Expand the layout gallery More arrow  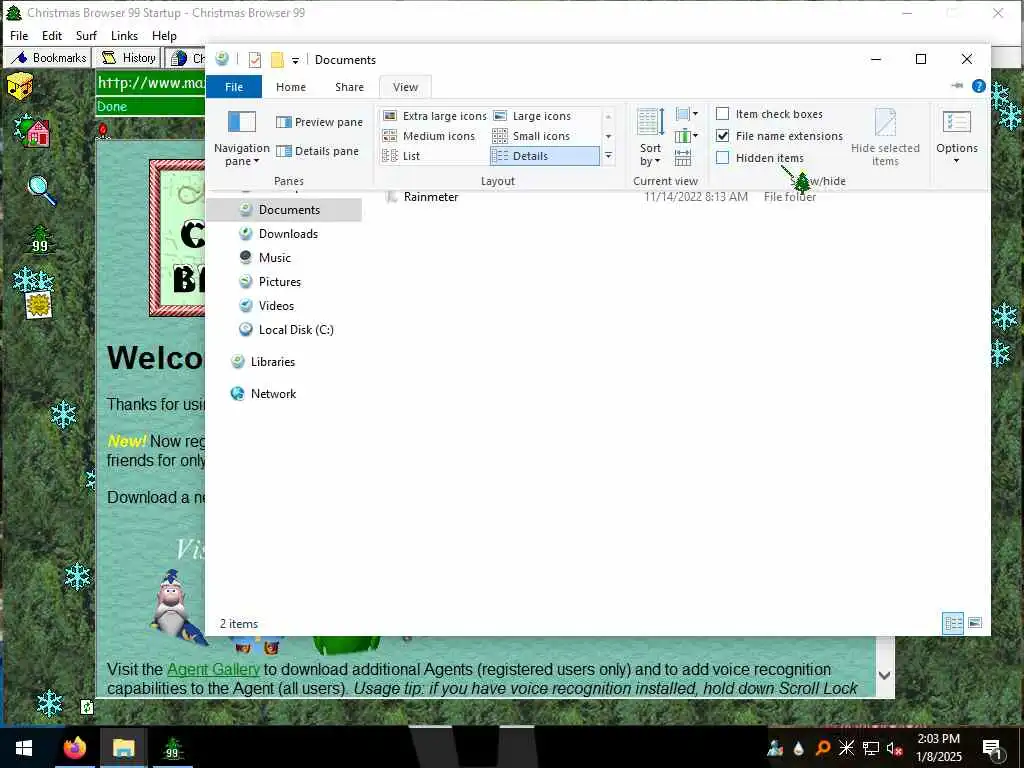coord(608,155)
